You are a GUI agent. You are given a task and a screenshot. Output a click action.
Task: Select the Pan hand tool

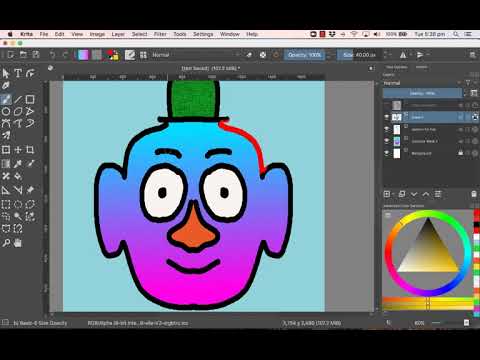(18, 243)
